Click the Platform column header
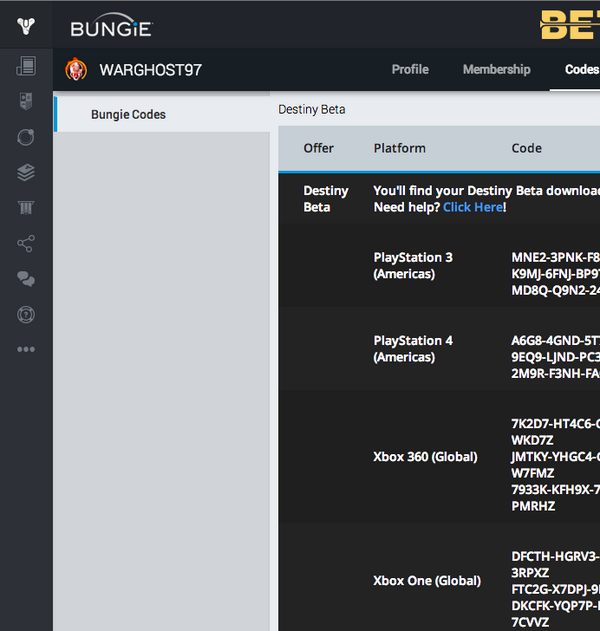Viewport: 600px width, 631px height. (x=400, y=148)
